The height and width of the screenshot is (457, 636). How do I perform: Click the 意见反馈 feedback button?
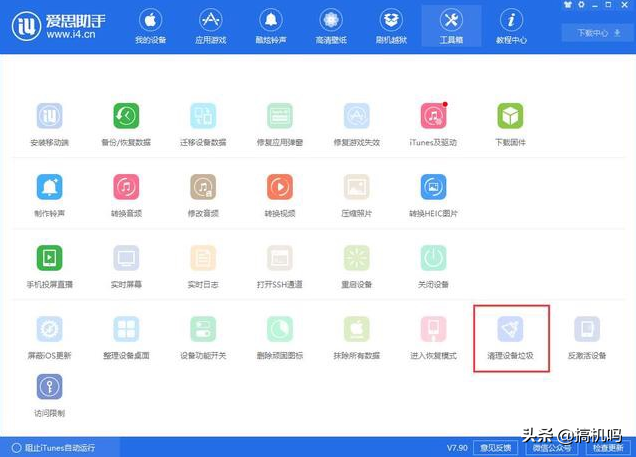pos(492,447)
